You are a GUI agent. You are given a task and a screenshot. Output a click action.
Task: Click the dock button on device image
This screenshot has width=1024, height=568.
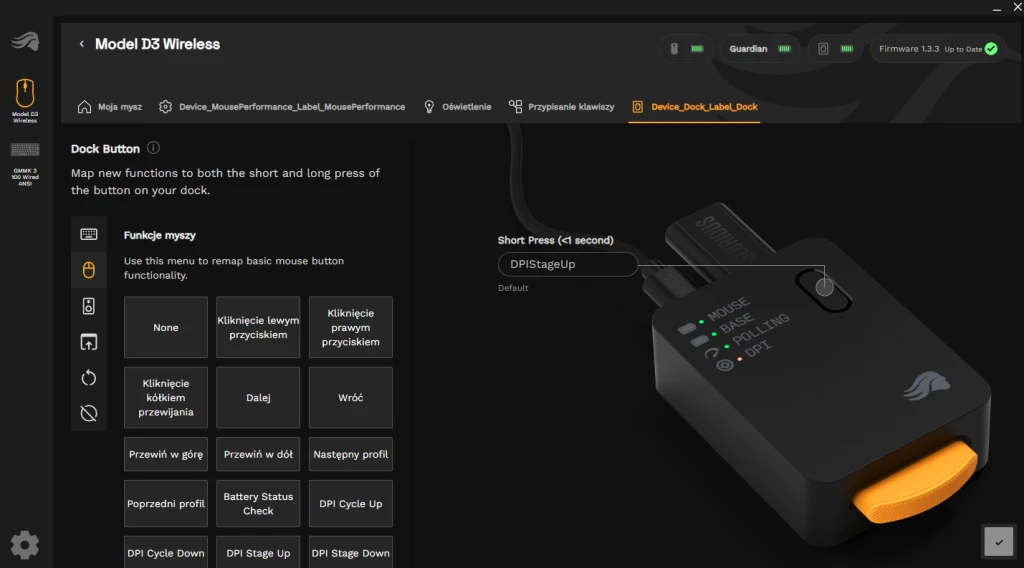pos(824,288)
